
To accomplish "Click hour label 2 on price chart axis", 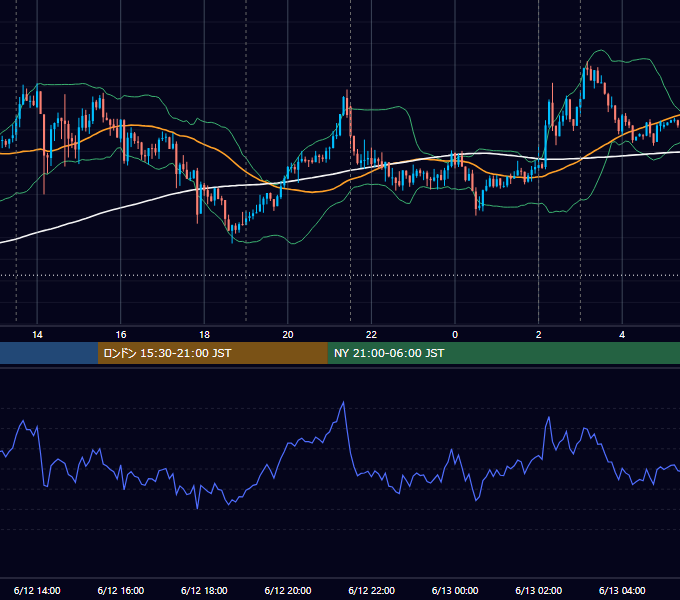I will 539,335.
